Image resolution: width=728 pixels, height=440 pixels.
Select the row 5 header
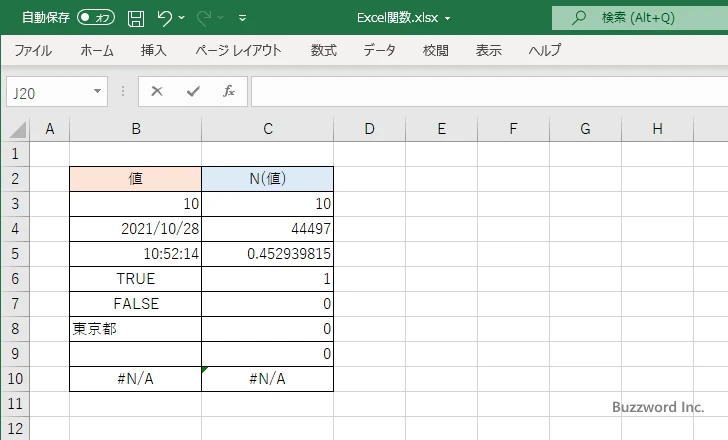pos(14,254)
